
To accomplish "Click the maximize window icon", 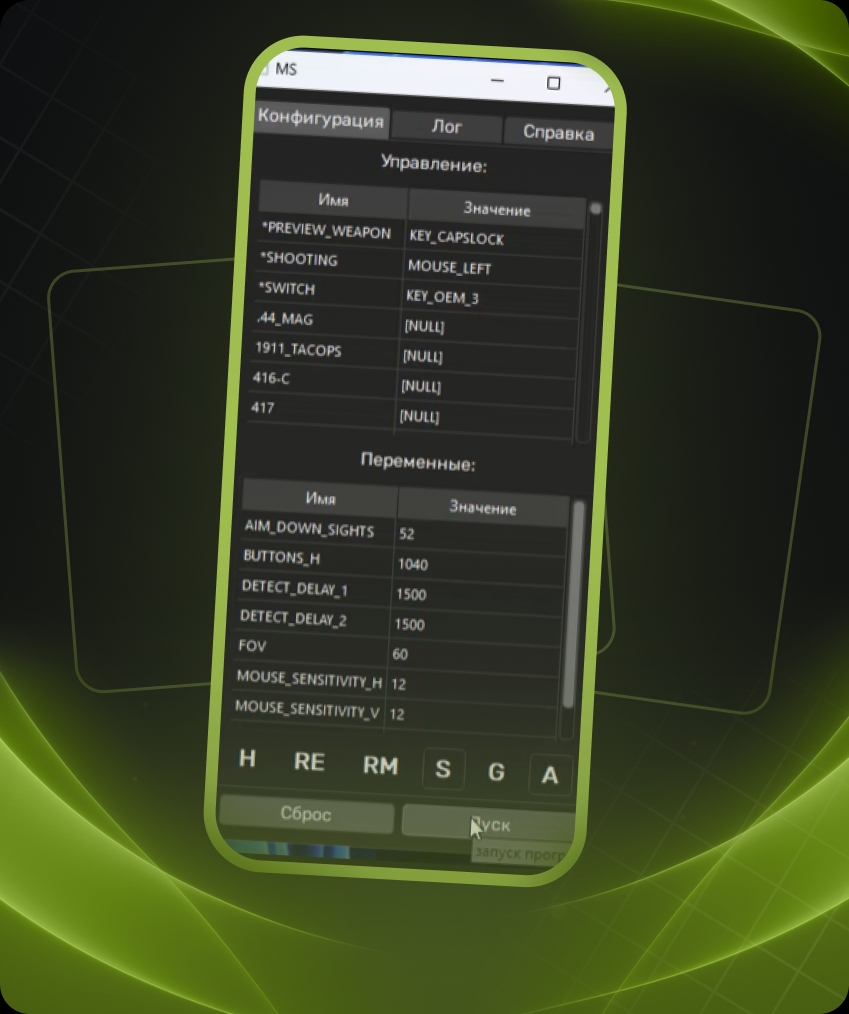I will click(x=553, y=83).
